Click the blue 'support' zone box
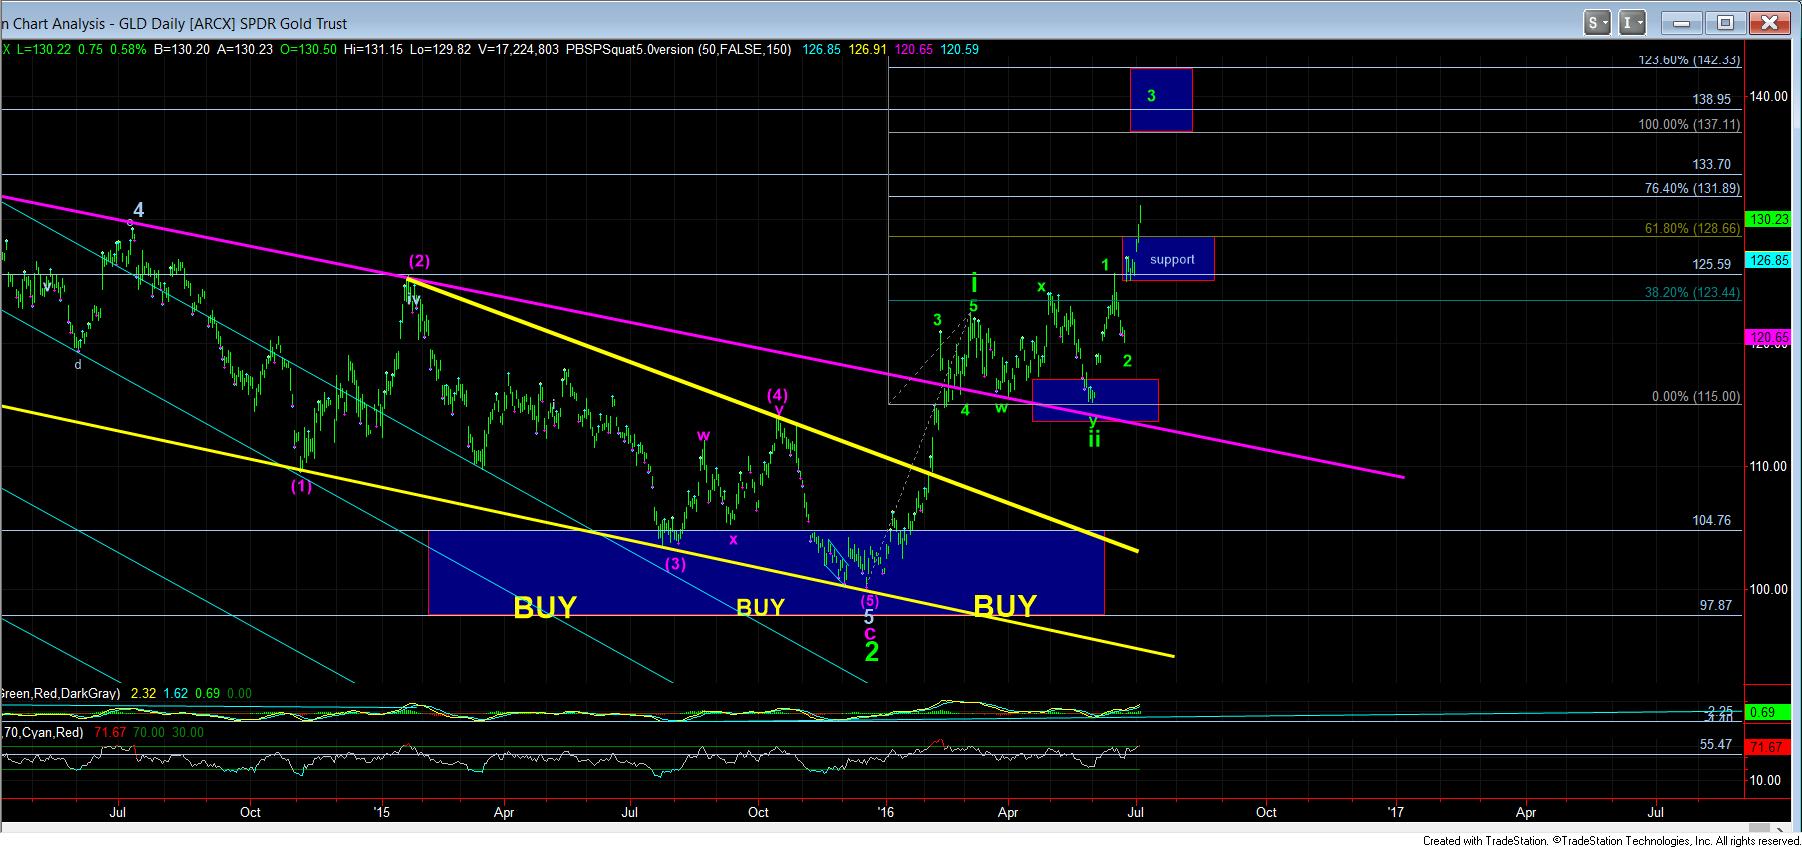The width and height of the screenshot is (1802, 847). 1172,259
